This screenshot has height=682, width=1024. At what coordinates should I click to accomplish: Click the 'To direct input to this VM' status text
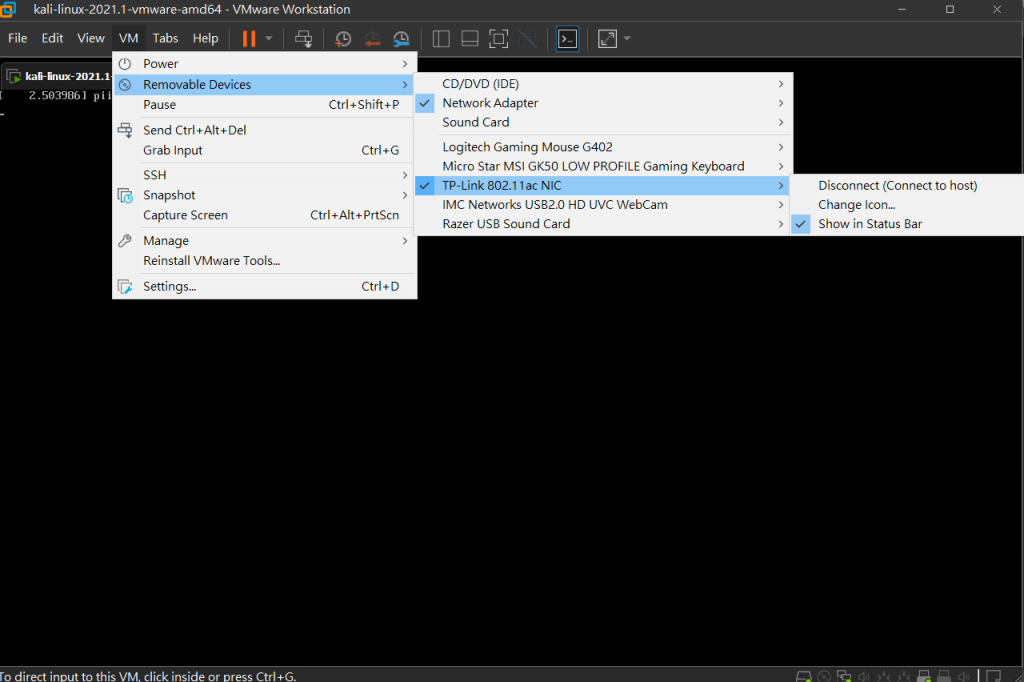click(x=148, y=676)
